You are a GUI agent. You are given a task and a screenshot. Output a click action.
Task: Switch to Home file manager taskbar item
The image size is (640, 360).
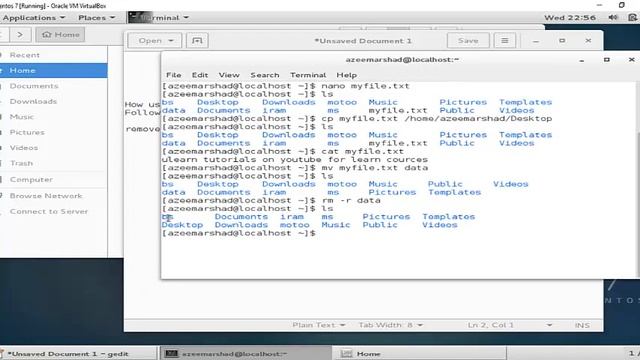(420, 353)
